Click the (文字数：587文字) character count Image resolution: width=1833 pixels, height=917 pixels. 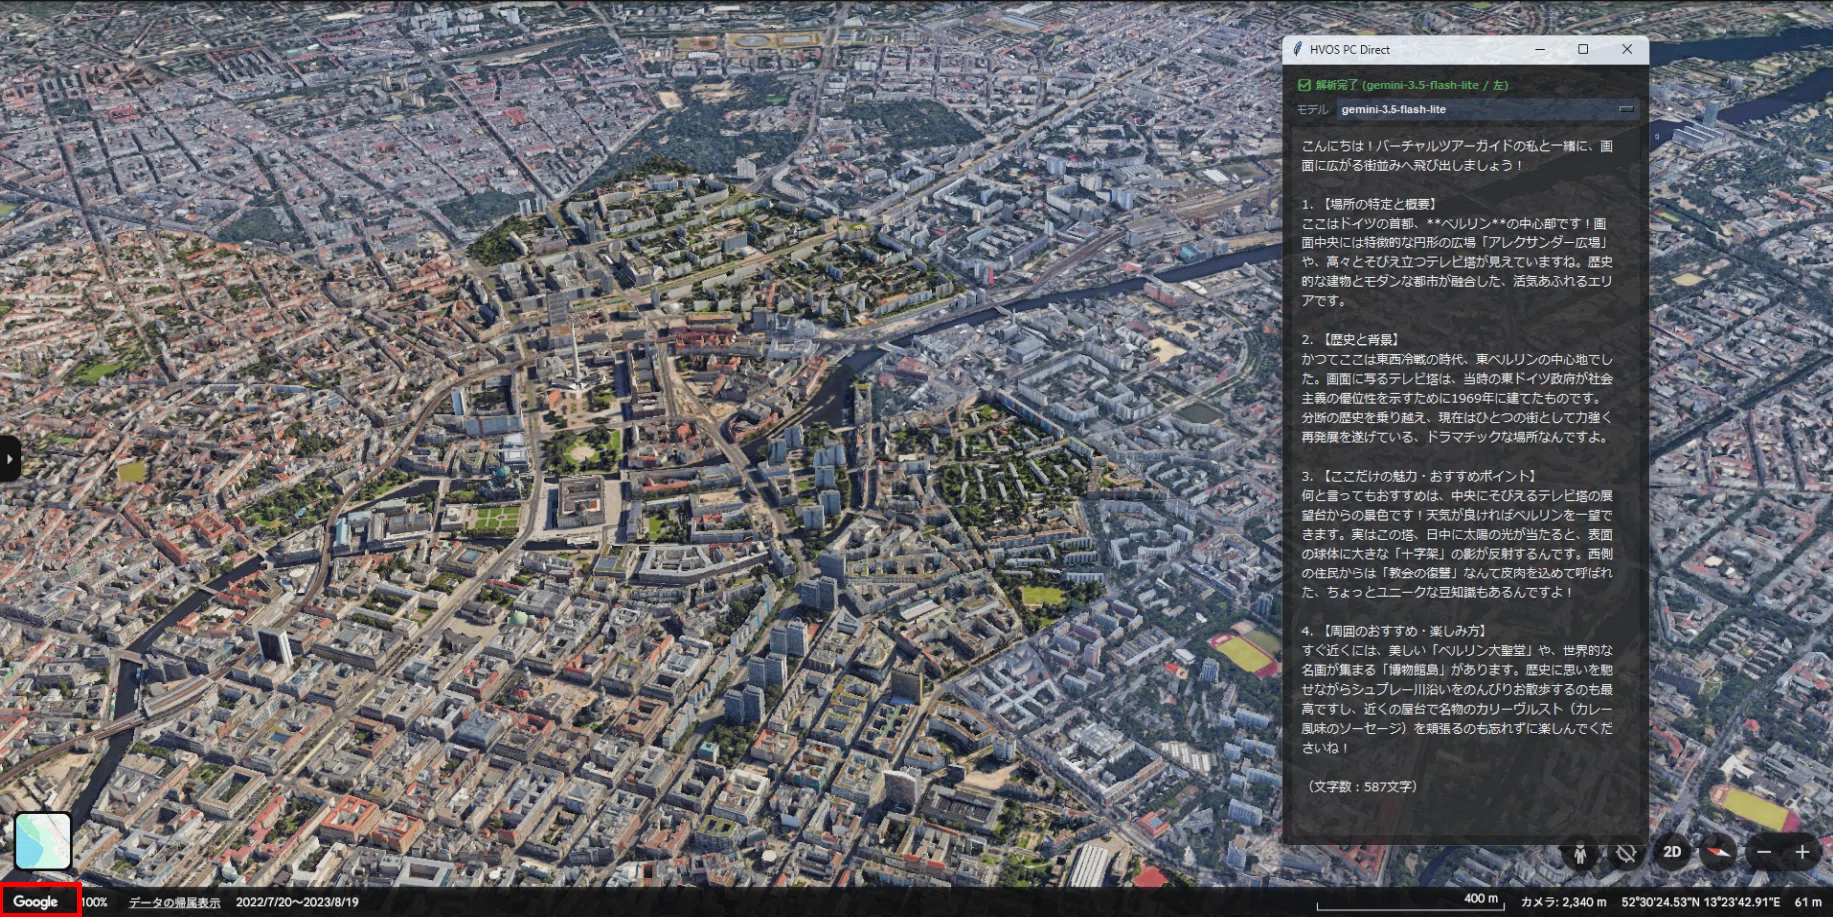click(x=1362, y=787)
